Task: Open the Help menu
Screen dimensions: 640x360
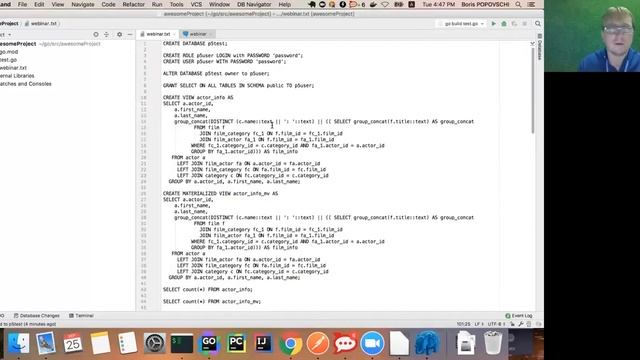Action: pos(284,4)
